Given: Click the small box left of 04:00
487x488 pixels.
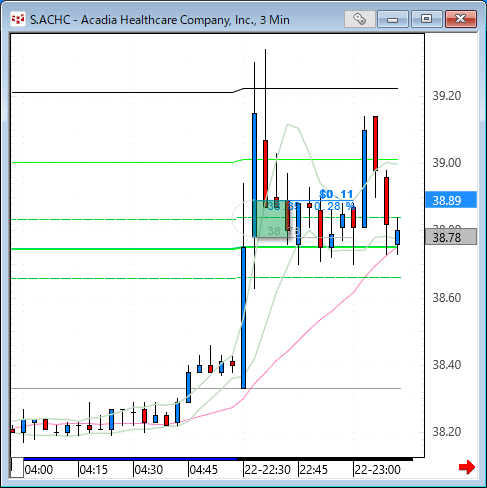Looking at the screenshot, I should click(17, 468).
